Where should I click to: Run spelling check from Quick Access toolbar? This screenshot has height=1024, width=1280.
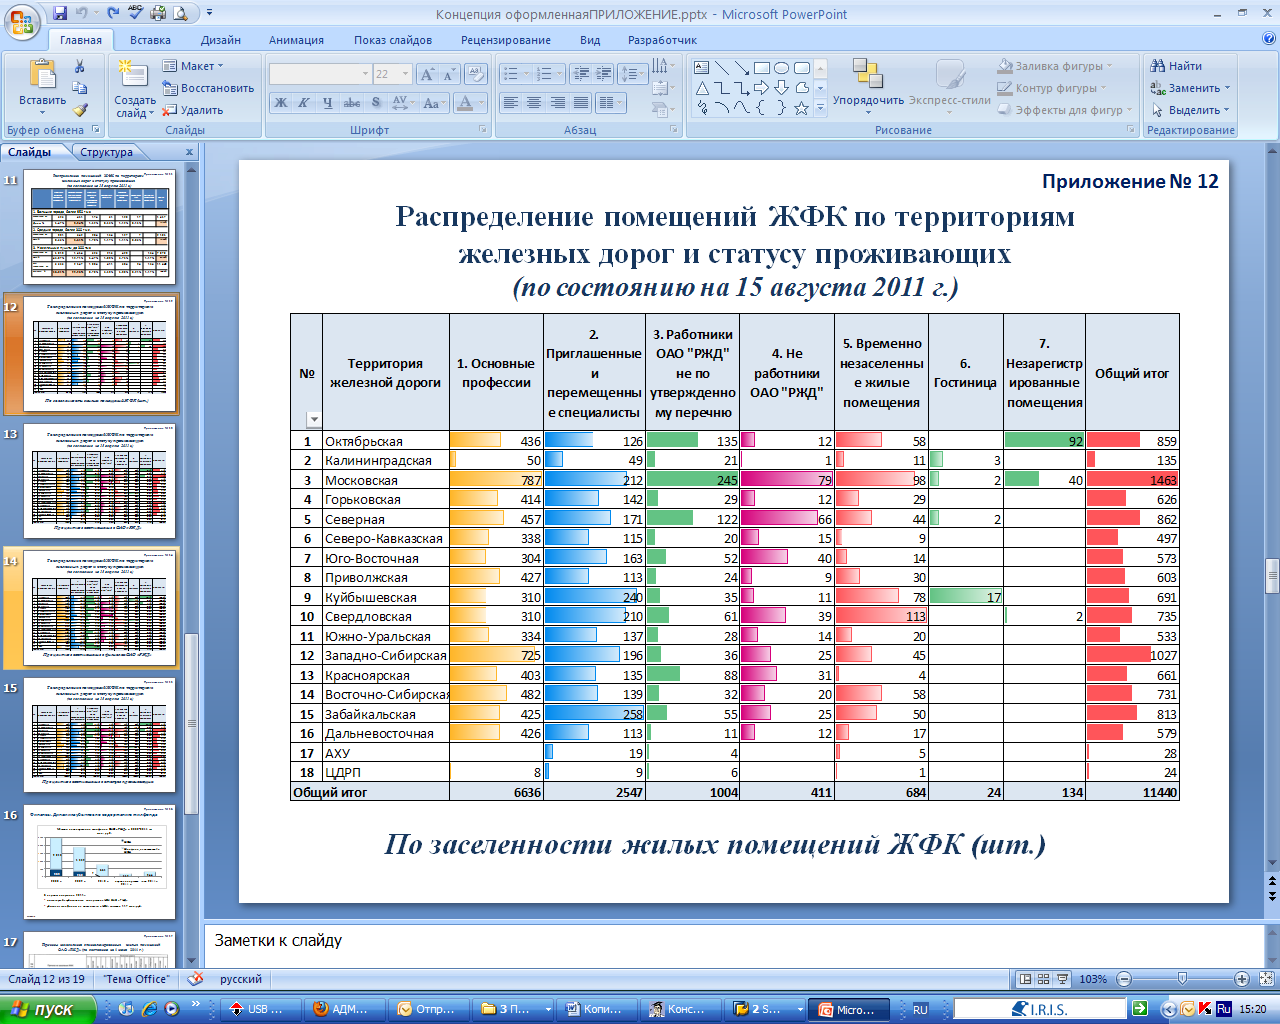(x=136, y=14)
